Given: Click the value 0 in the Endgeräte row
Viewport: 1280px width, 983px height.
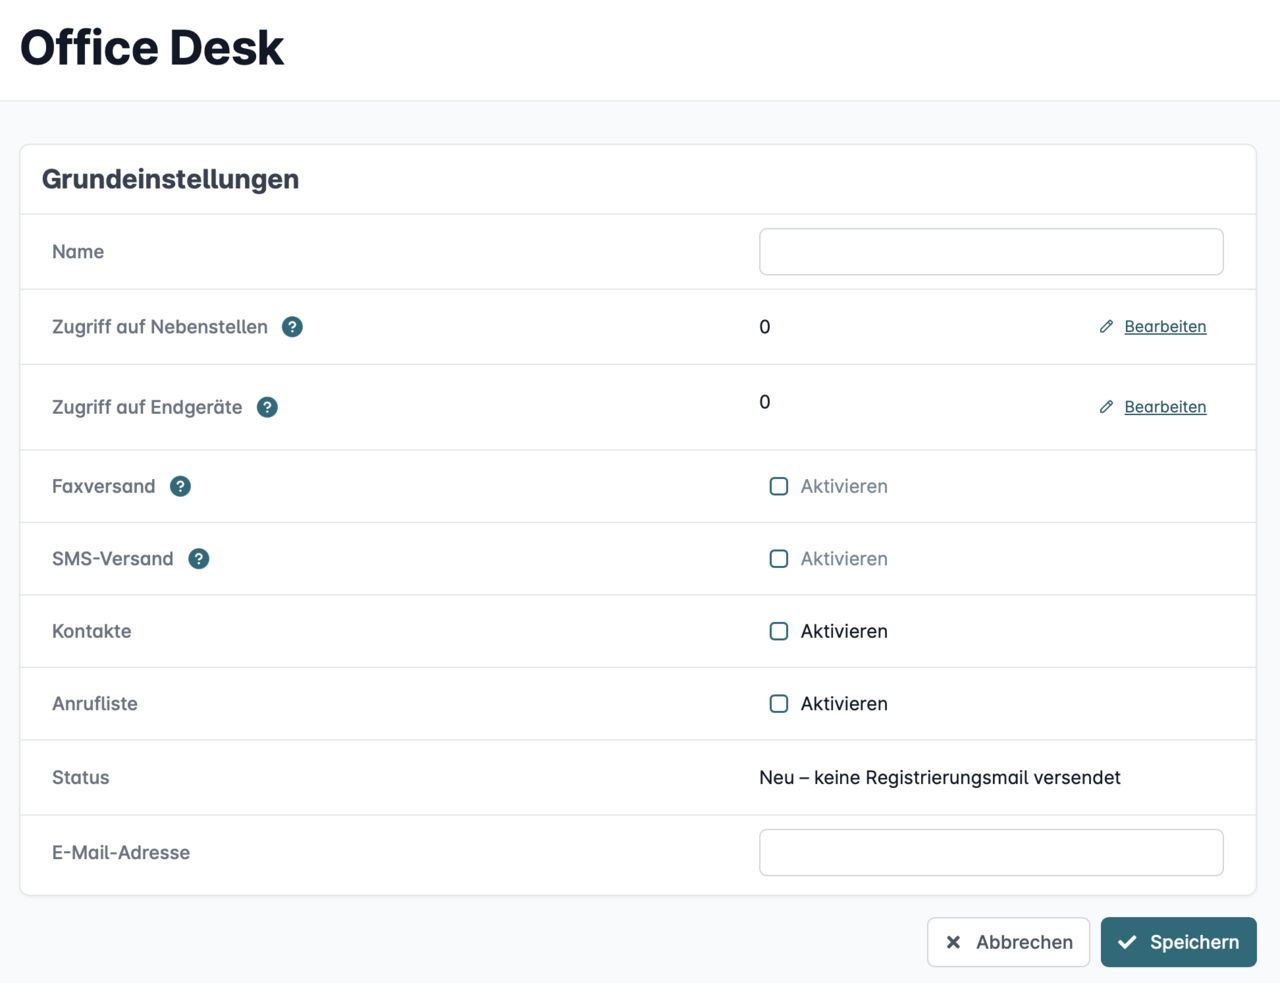Looking at the screenshot, I should click(x=765, y=402).
